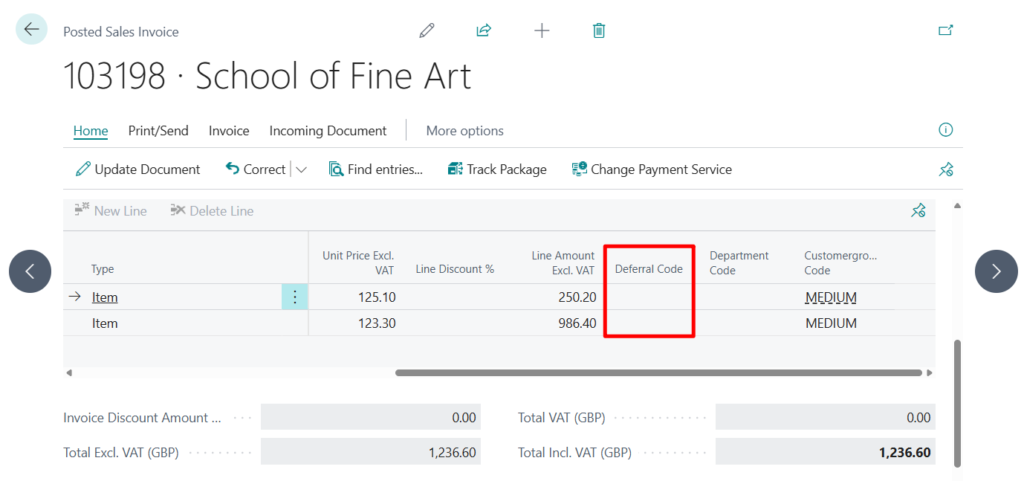Click the information circle icon
This screenshot has width=1024, height=481.
tap(945, 130)
